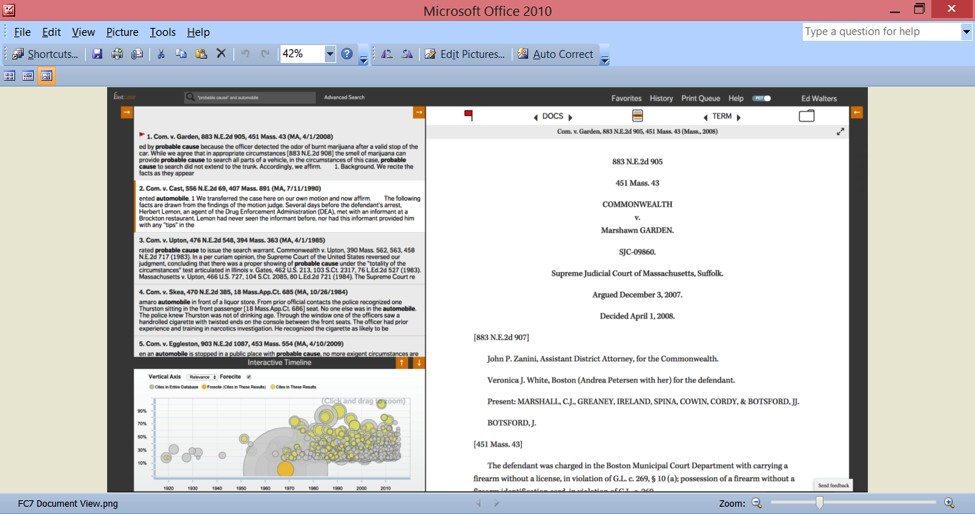Click the orange up arrow on Interactive Timeline bar
975x514 pixels.
tap(402, 362)
